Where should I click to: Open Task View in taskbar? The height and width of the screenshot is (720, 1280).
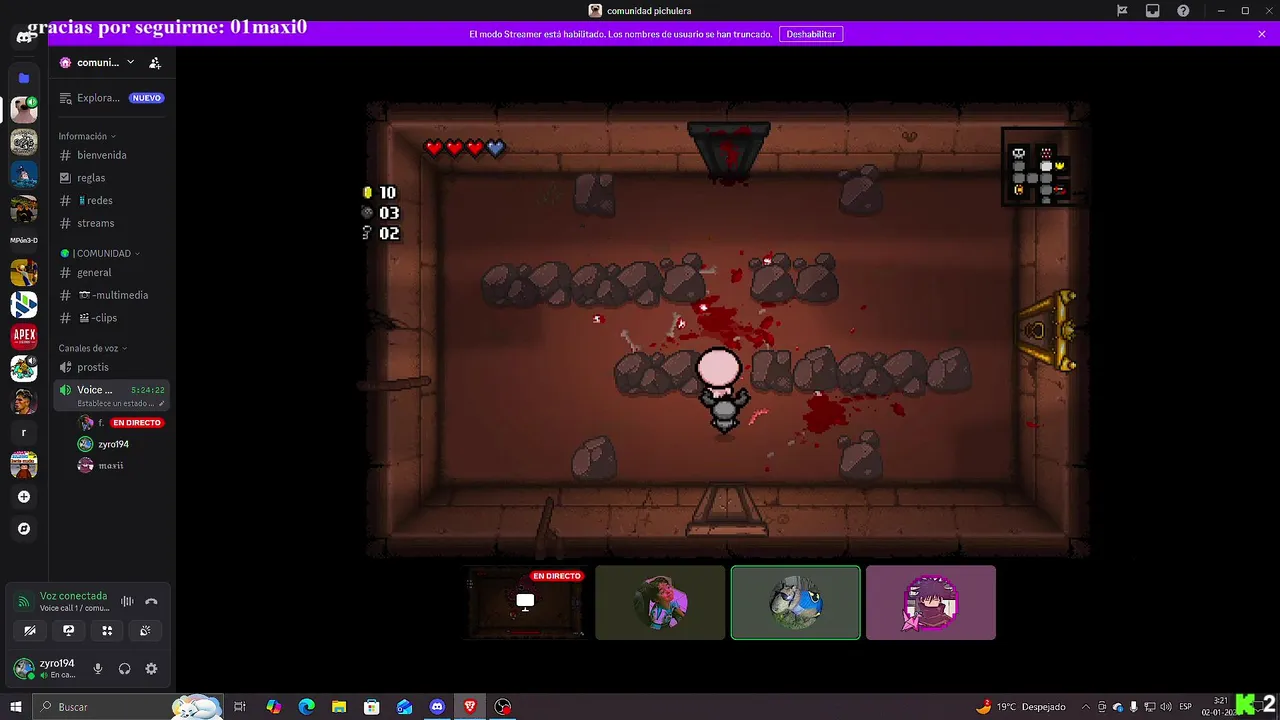(240, 707)
